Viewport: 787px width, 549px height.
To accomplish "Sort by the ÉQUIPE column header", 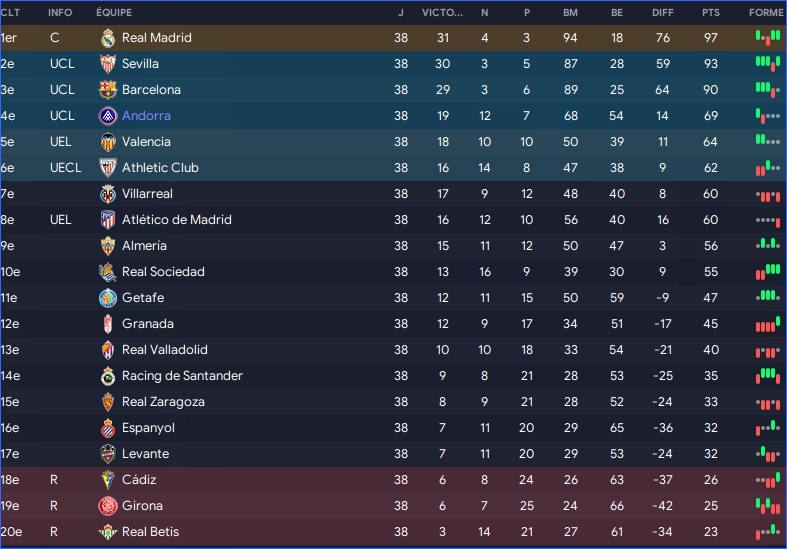I will coord(114,13).
